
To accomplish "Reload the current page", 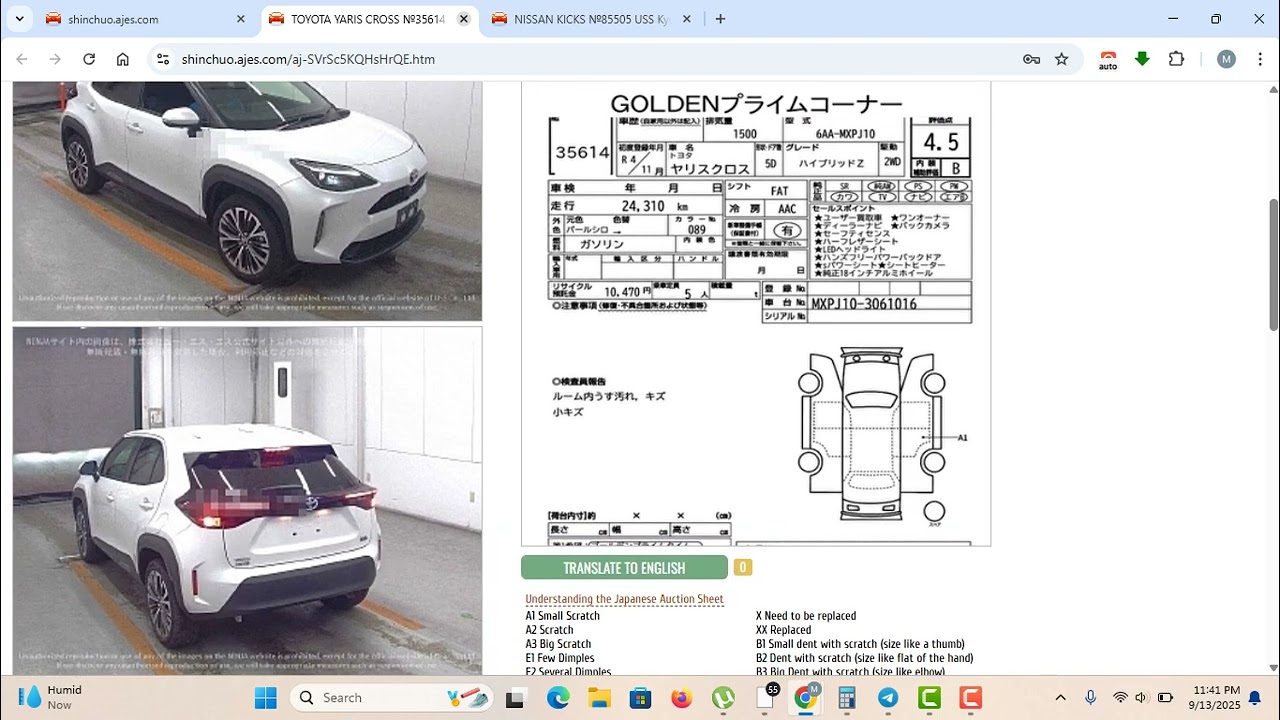I will pos(89,59).
